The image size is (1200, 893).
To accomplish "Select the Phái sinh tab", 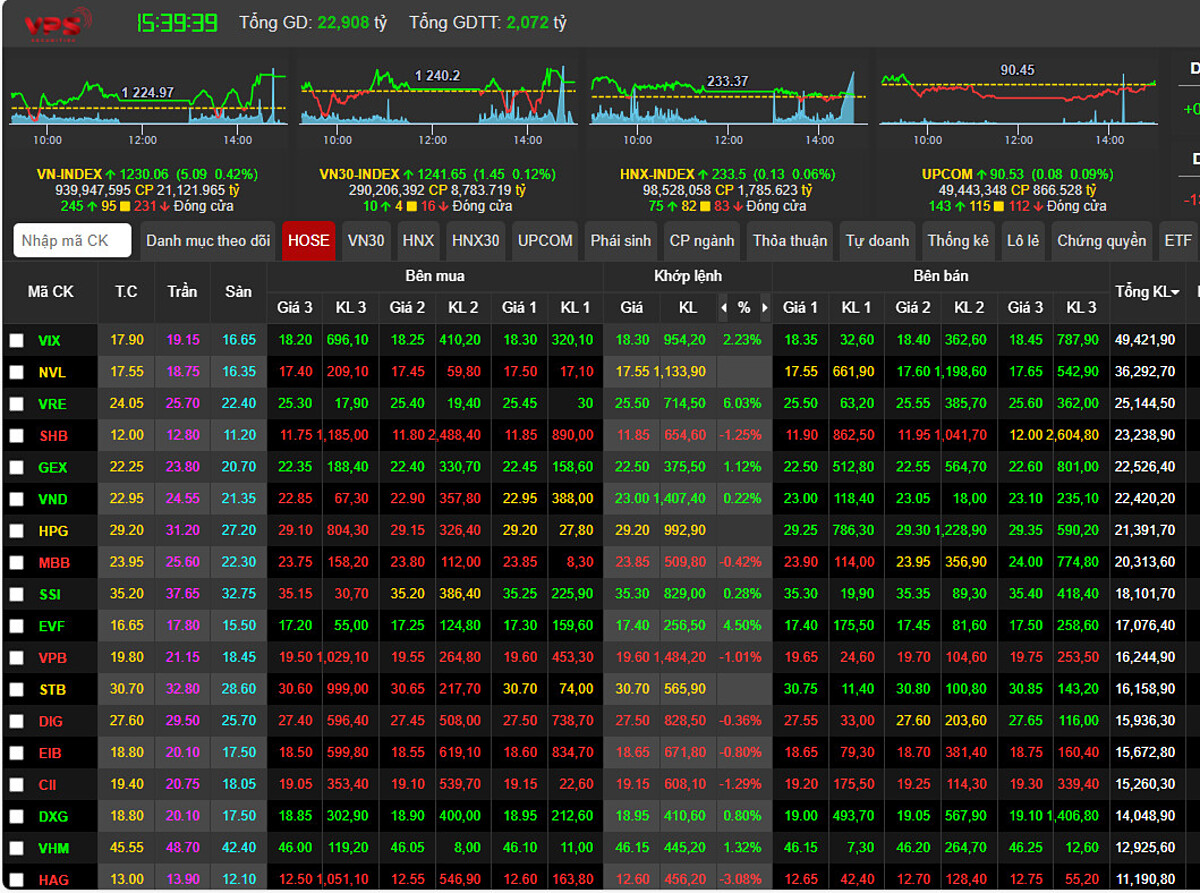I will [x=620, y=241].
